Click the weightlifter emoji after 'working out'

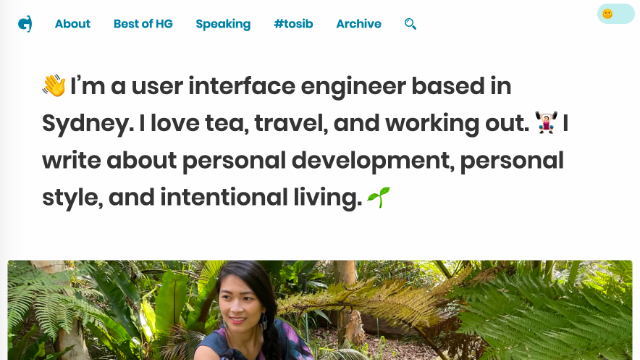click(x=546, y=122)
